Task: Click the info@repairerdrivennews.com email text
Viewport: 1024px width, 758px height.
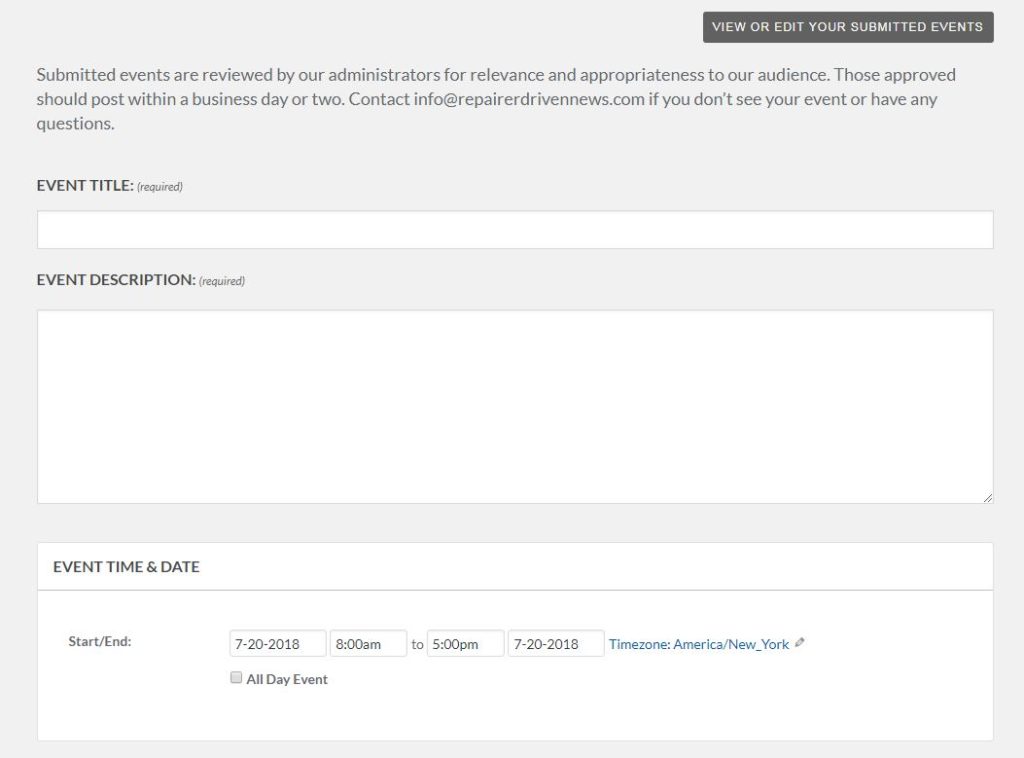Action: tap(529, 99)
